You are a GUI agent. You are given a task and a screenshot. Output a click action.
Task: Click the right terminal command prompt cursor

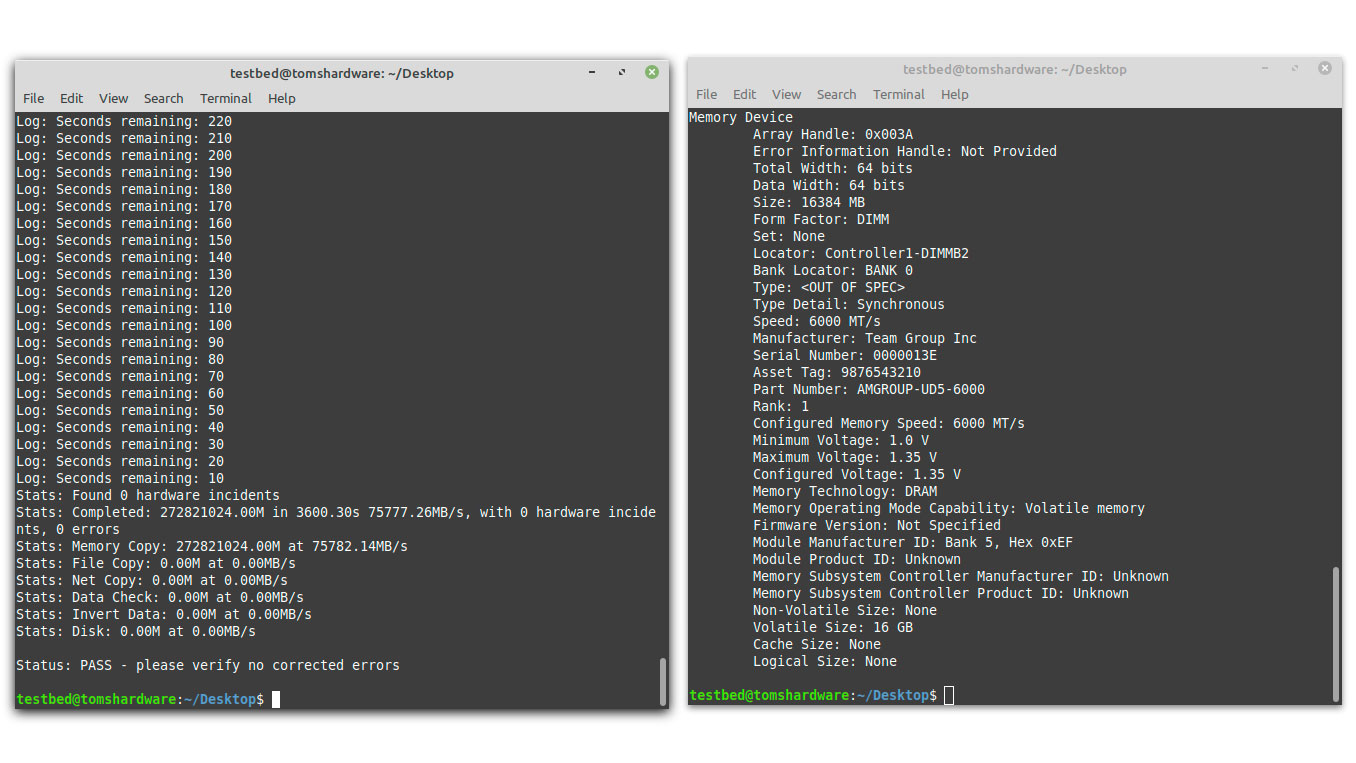[949, 695]
